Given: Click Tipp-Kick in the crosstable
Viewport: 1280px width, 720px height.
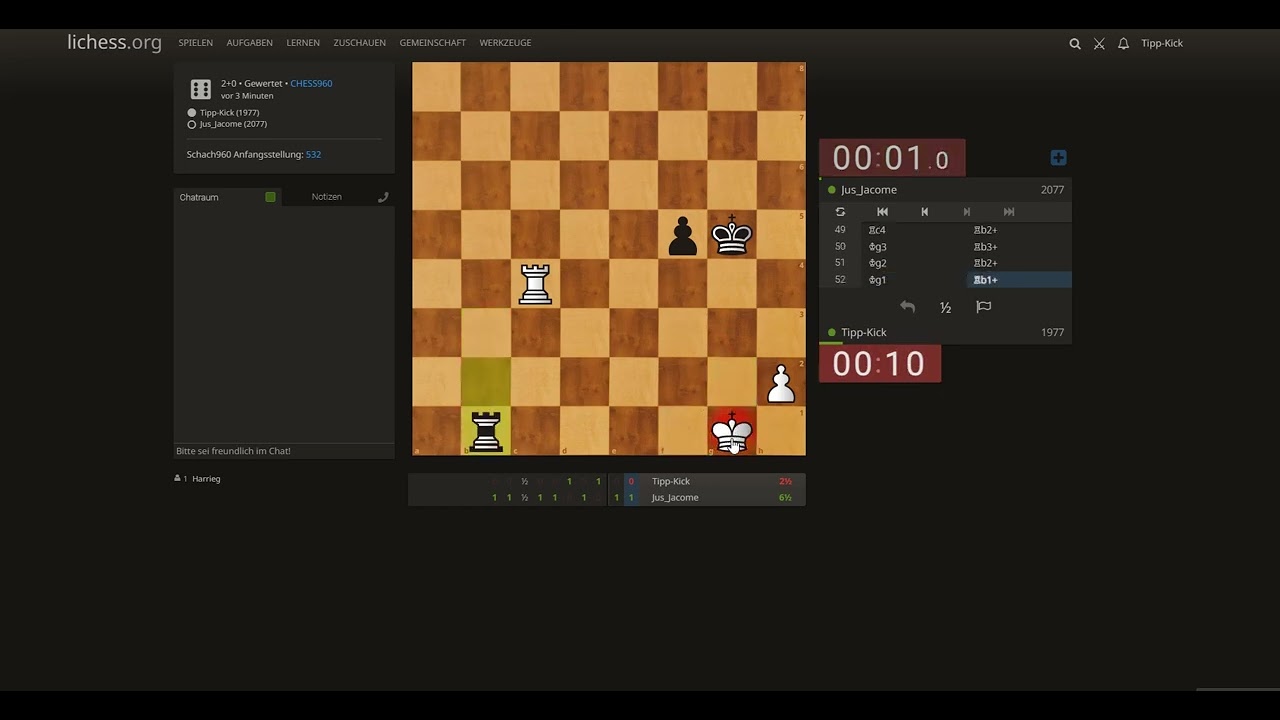Looking at the screenshot, I should [x=671, y=481].
